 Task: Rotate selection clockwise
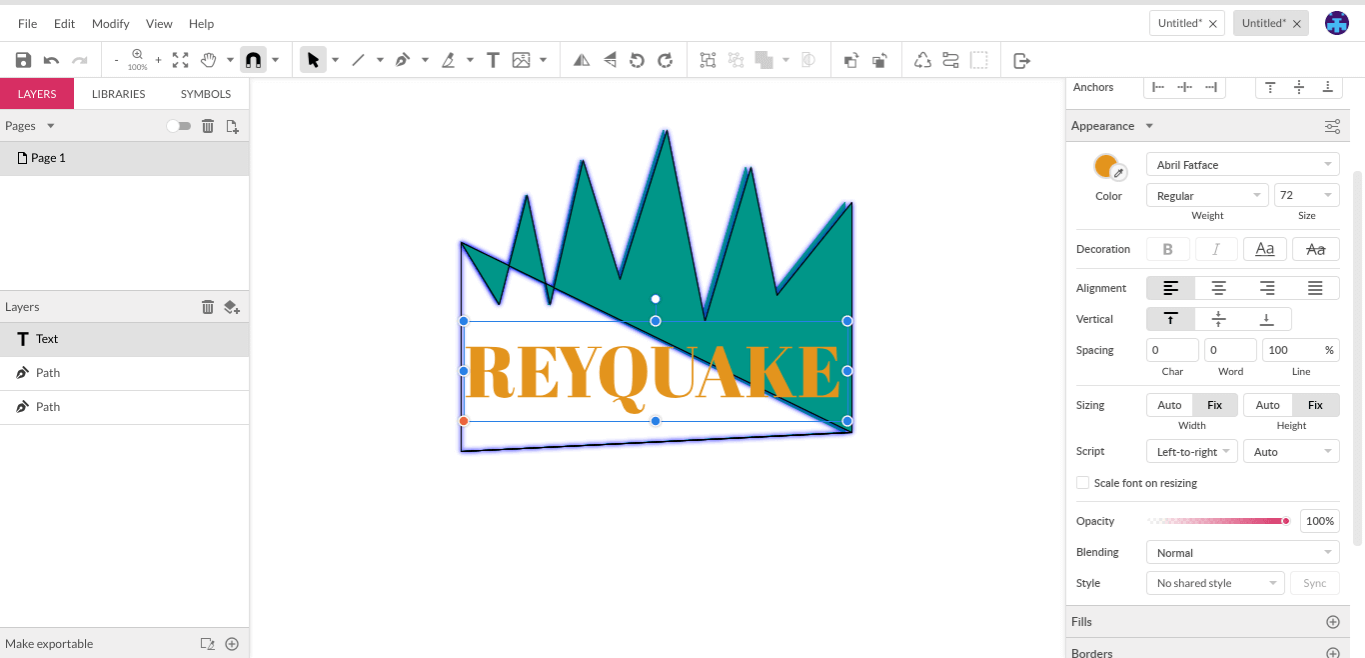pos(665,60)
